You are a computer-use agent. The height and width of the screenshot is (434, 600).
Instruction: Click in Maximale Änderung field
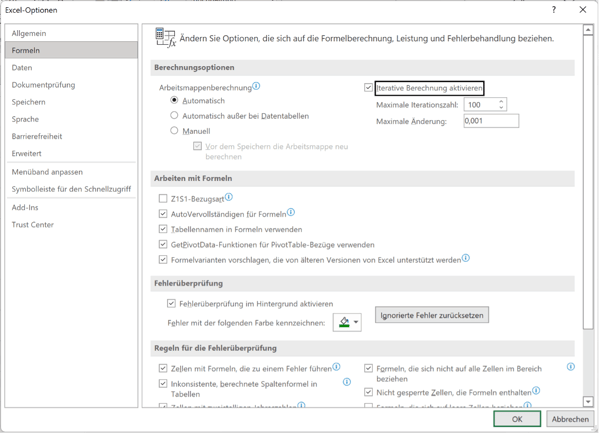pos(491,121)
